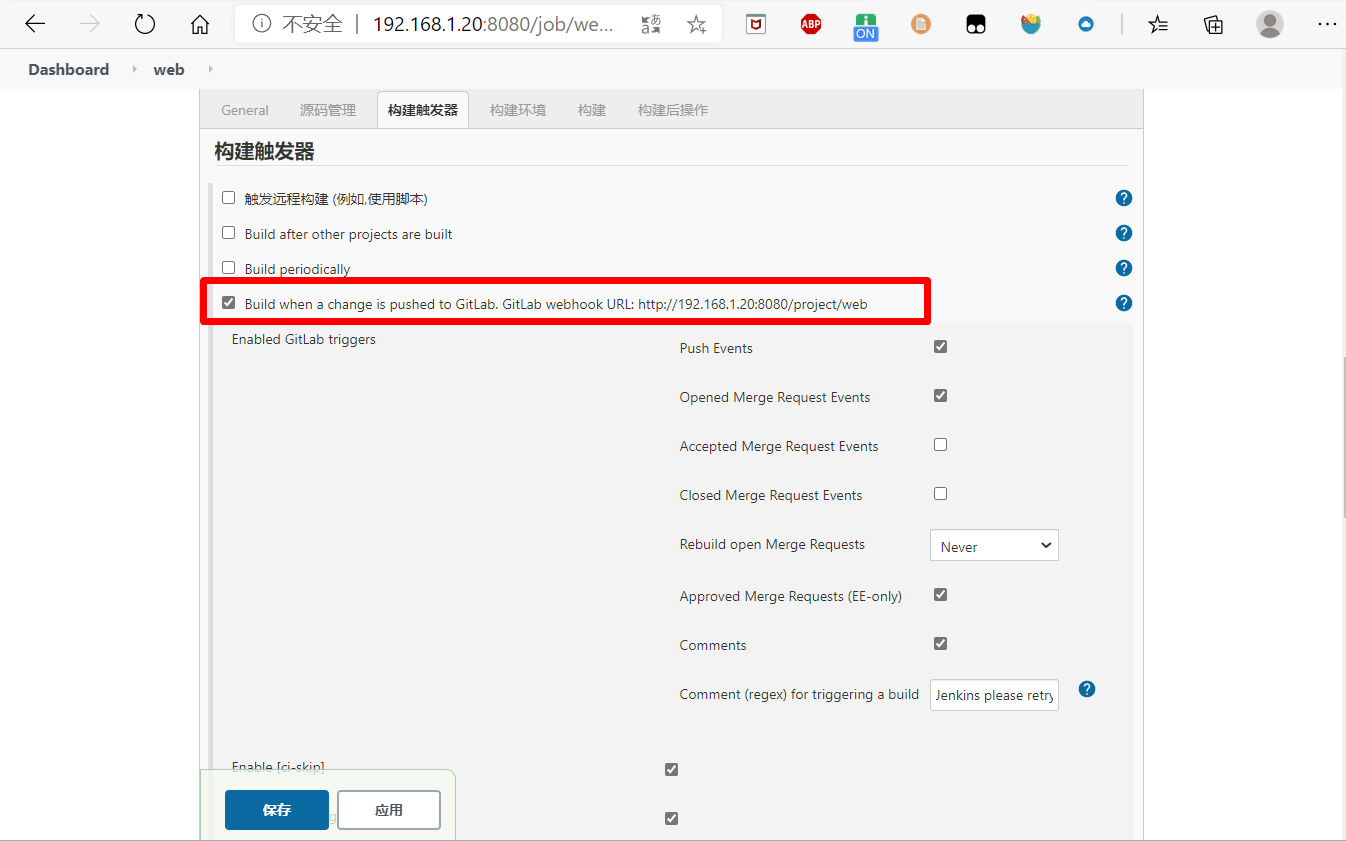Reload the current page

145,24
